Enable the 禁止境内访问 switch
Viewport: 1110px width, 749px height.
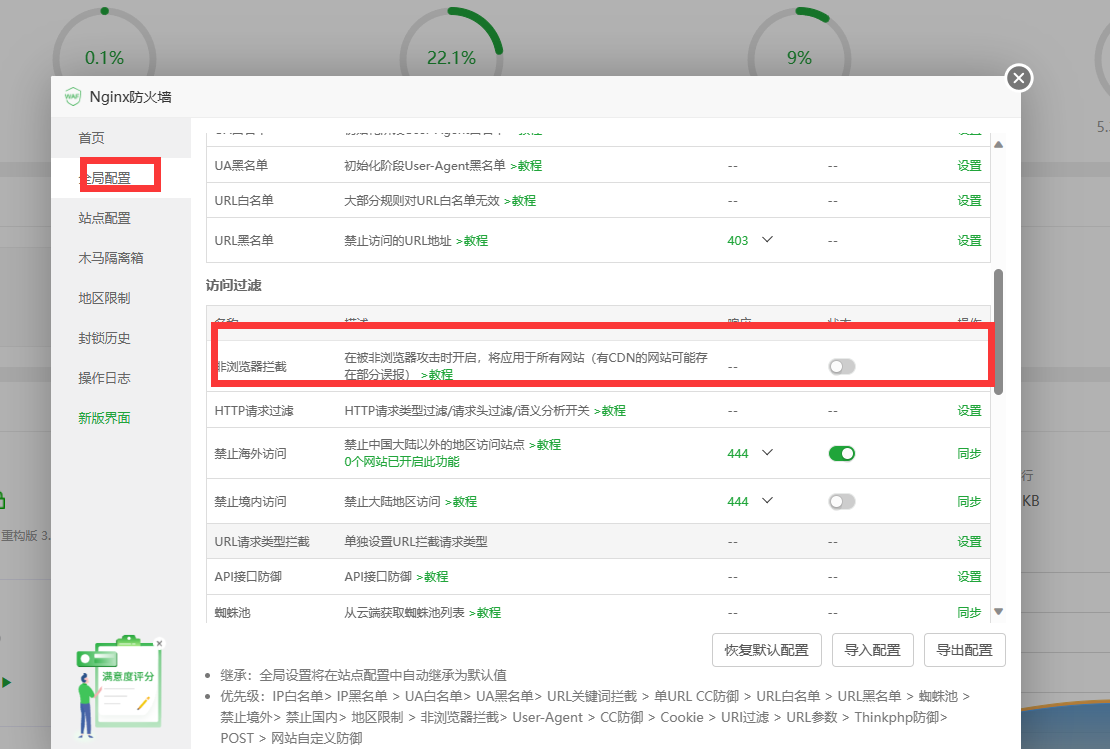click(x=842, y=501)
